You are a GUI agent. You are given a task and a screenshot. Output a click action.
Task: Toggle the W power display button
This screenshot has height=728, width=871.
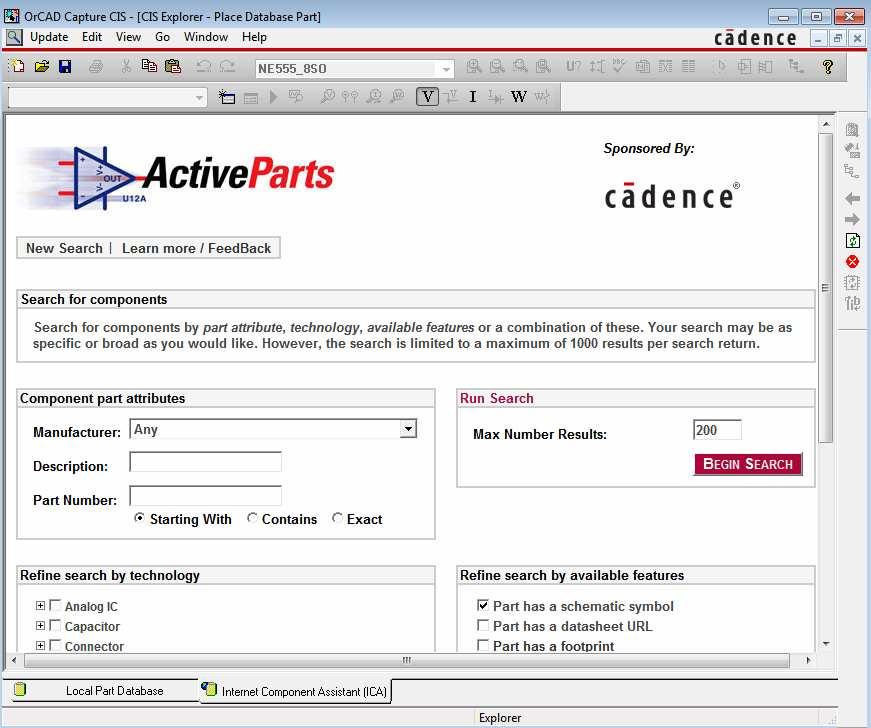(x=518, y=97)
